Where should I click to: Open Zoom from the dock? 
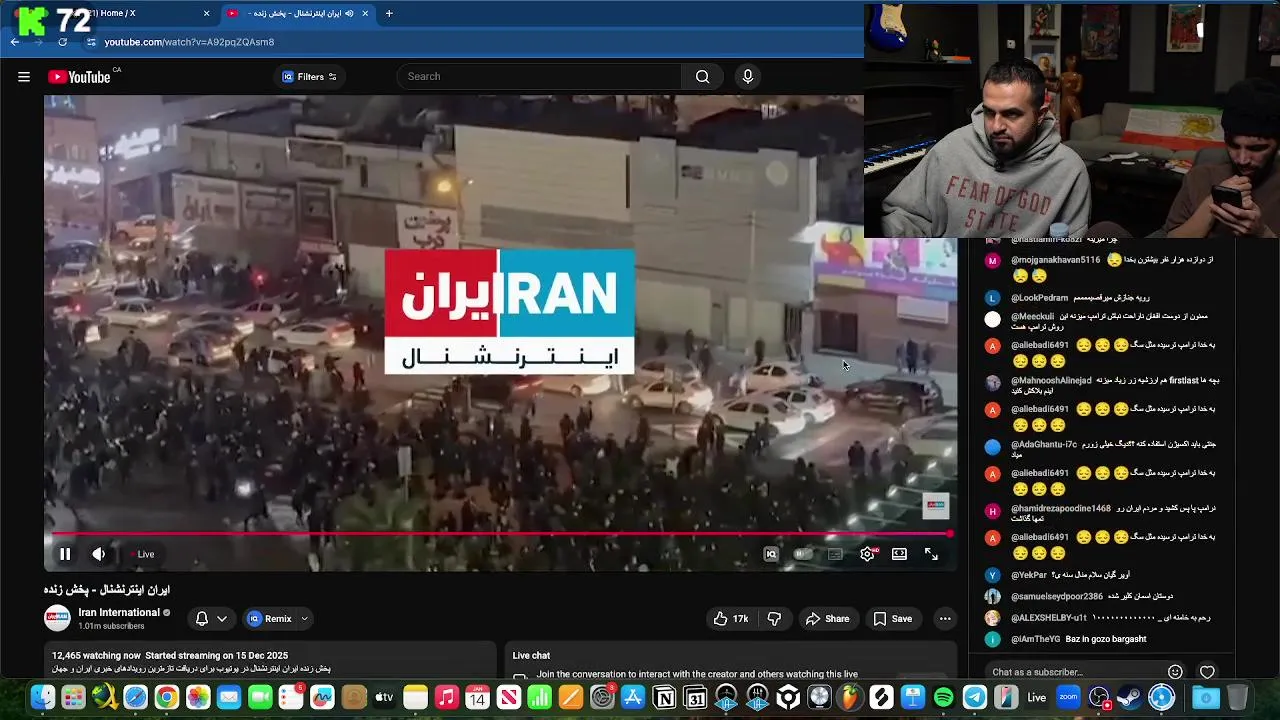coord(1068,698)
